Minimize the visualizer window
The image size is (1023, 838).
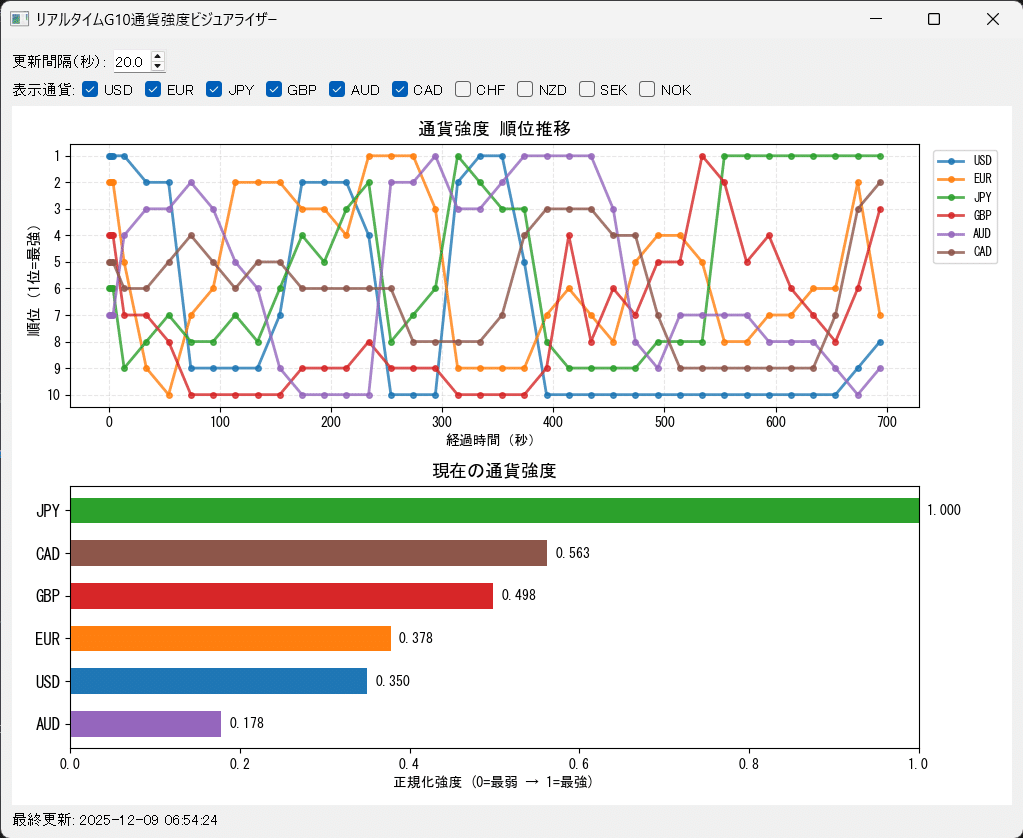875,20
